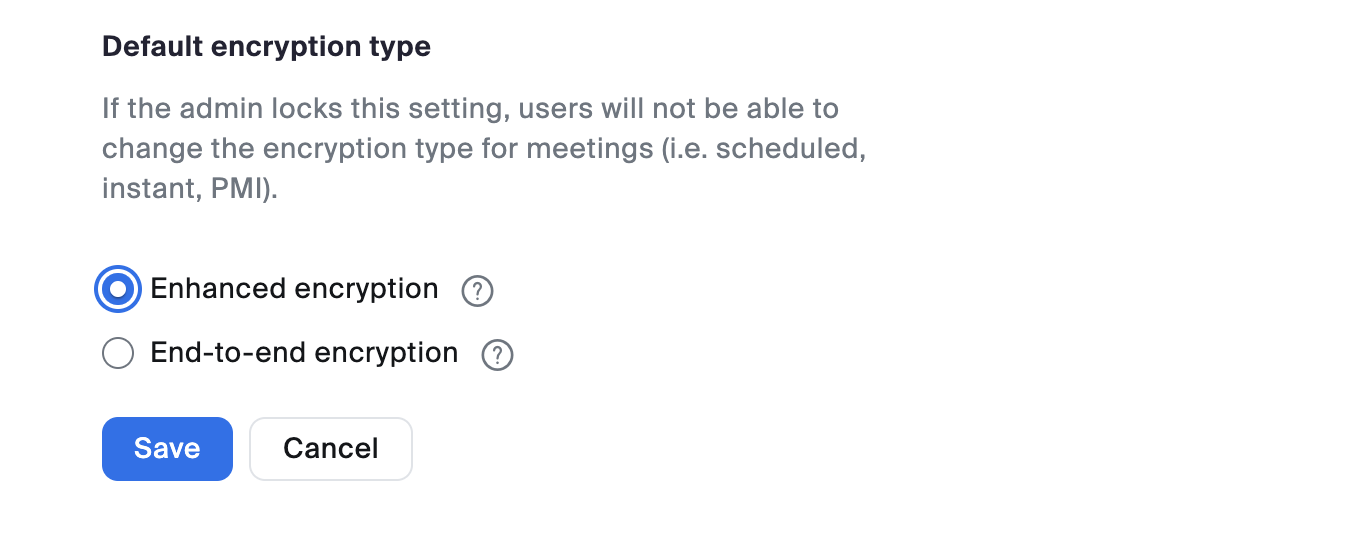The image size is (1348, 548).
Task: Open help tooltip for Enhanced encryption
Action: coord(477,291)
